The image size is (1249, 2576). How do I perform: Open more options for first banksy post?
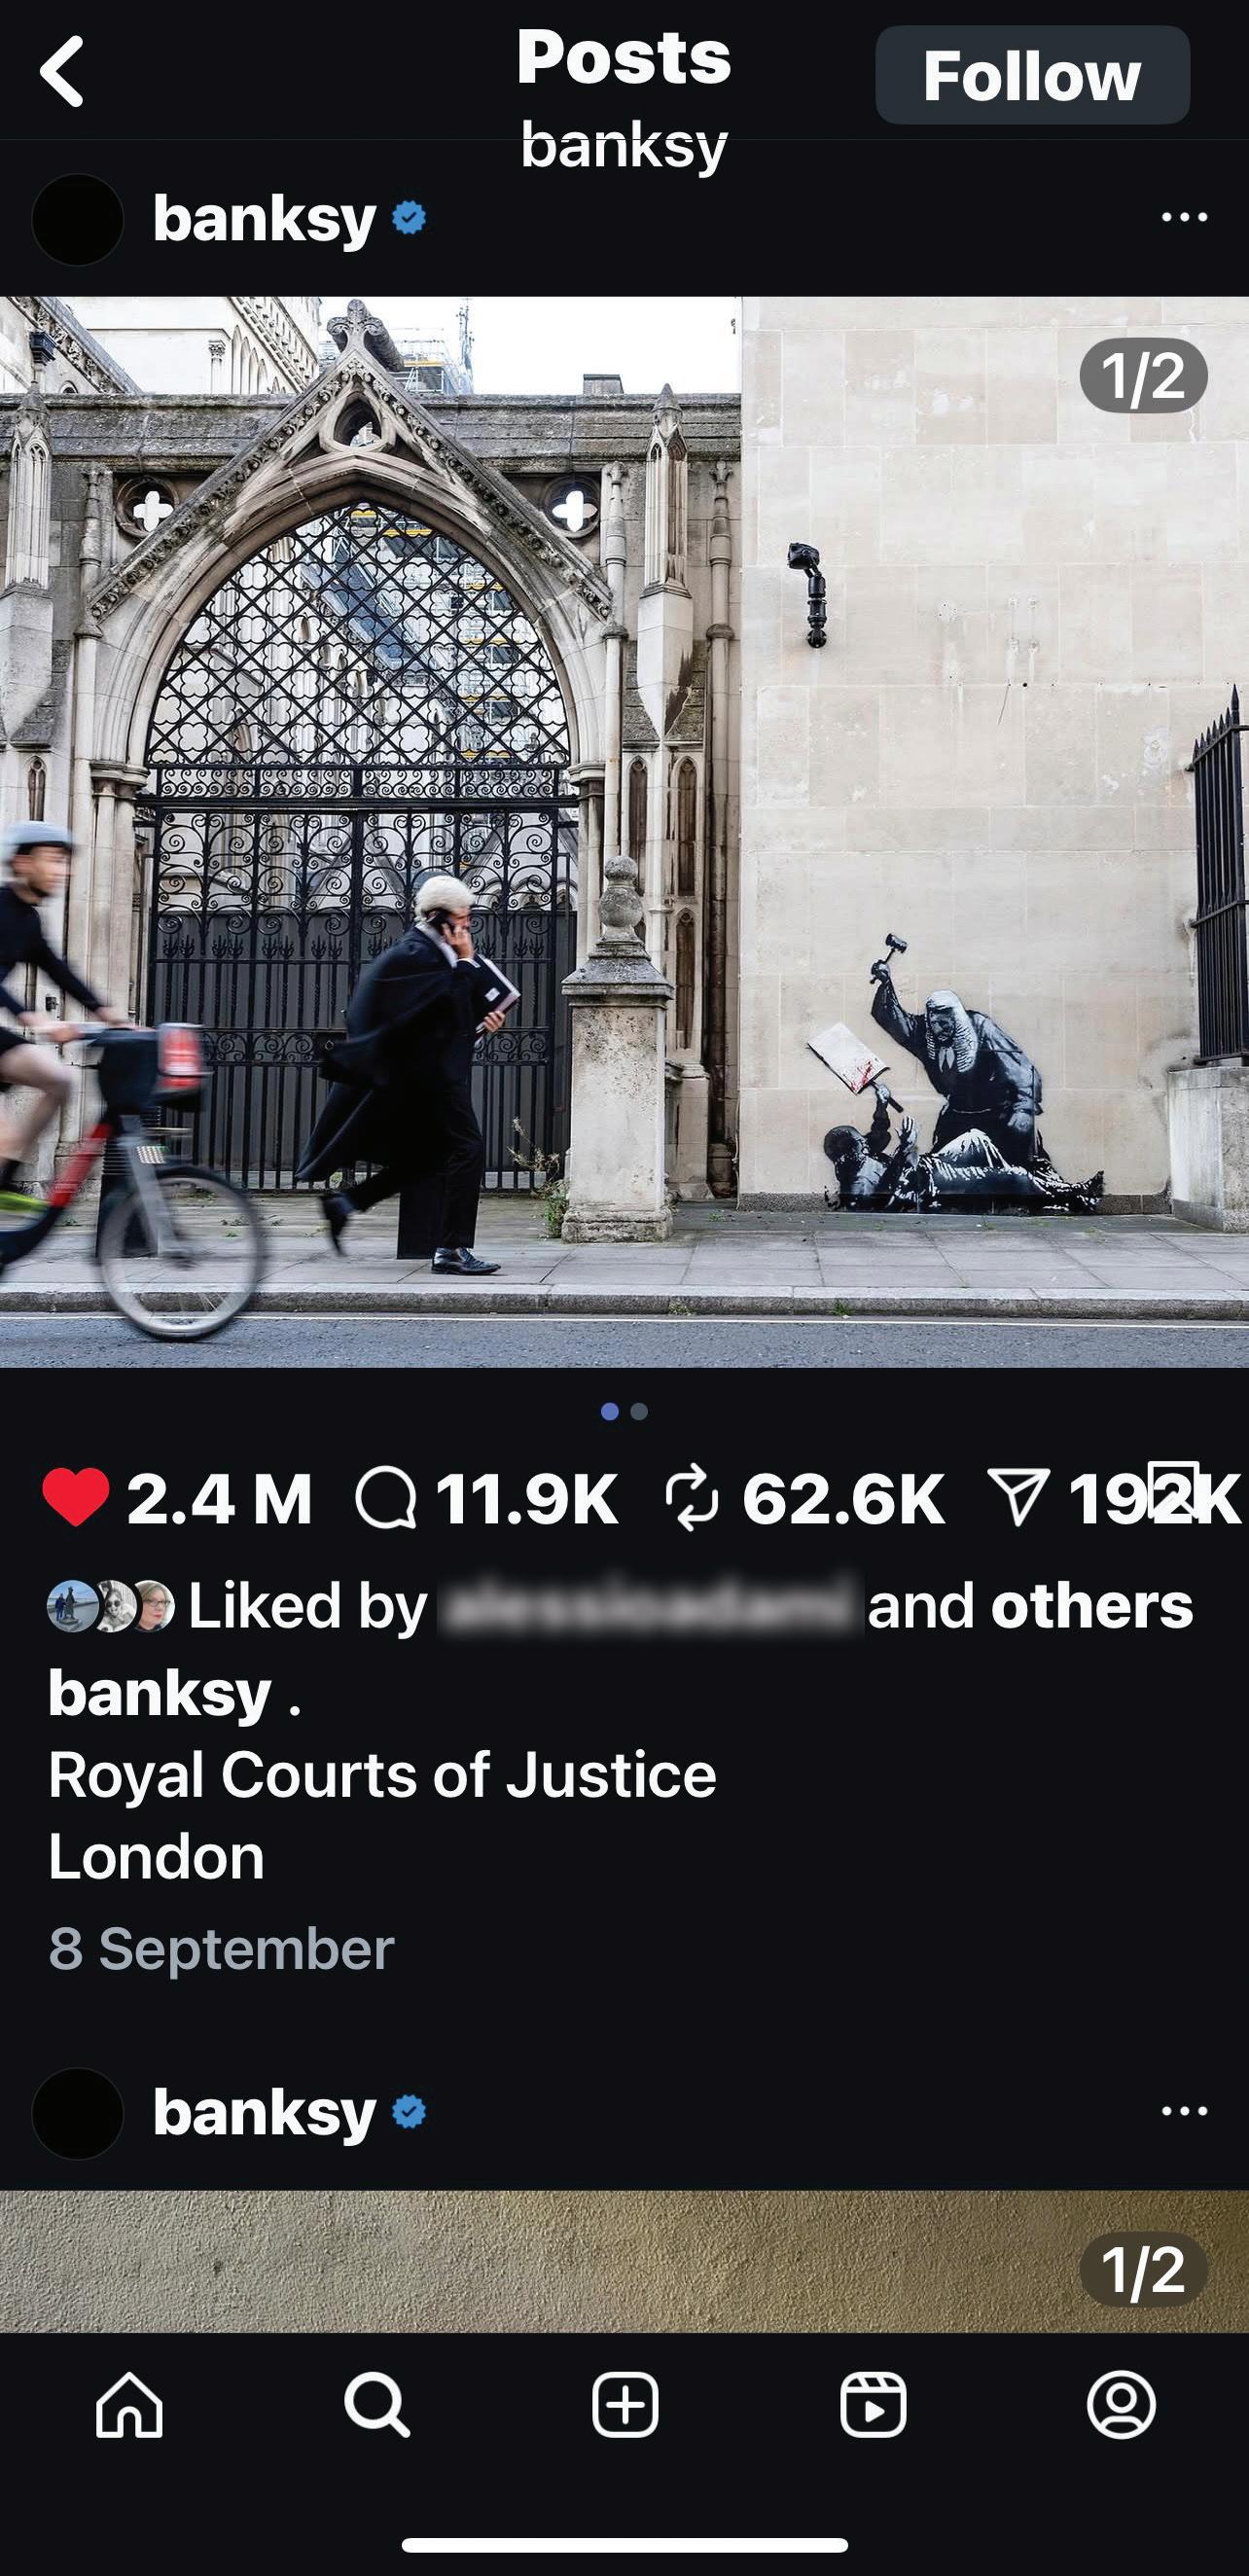1185,217
